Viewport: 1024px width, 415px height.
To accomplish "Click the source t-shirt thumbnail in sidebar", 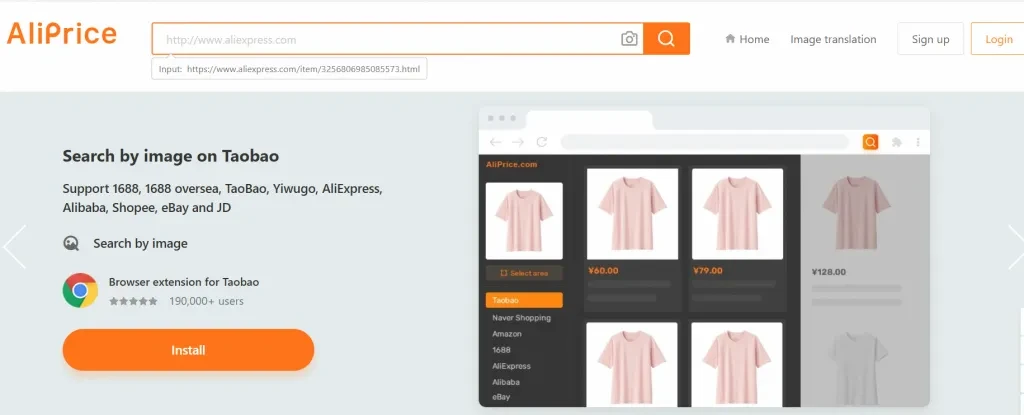I will point(524,221).
